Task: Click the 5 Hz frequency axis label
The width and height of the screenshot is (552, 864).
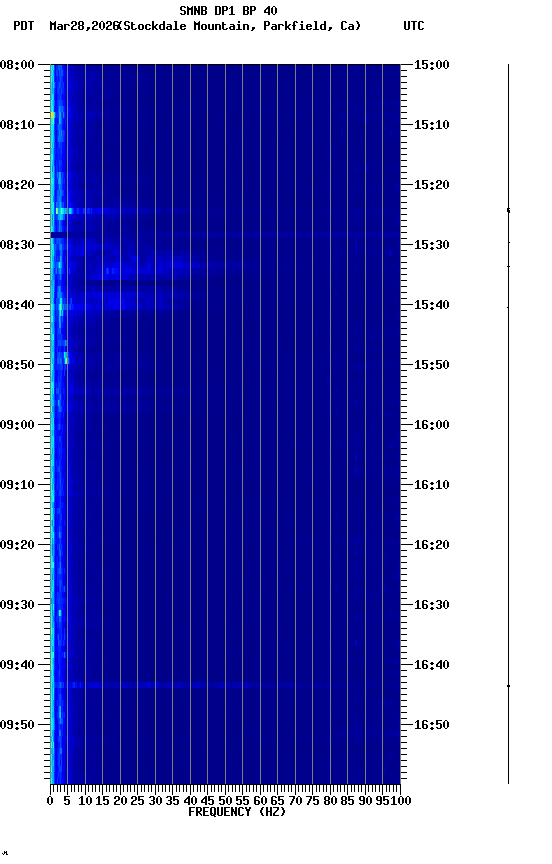Action: 67,801
